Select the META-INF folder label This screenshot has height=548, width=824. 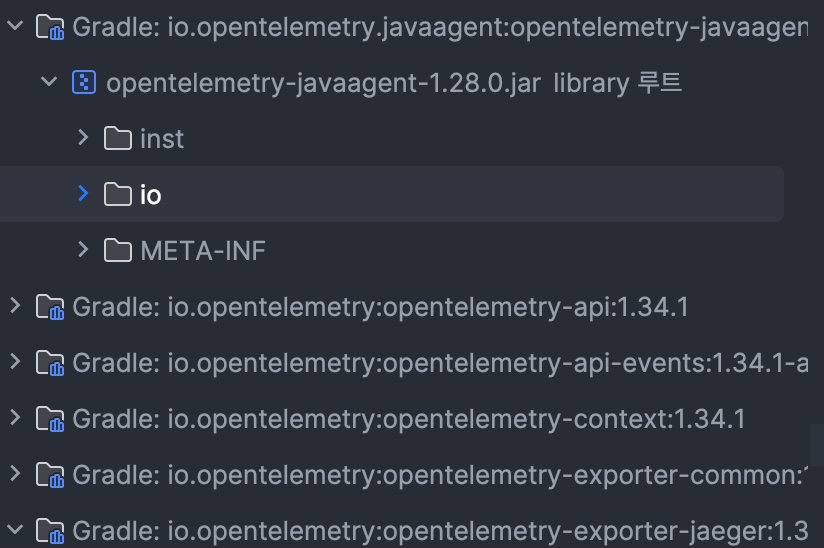(203, 250)
